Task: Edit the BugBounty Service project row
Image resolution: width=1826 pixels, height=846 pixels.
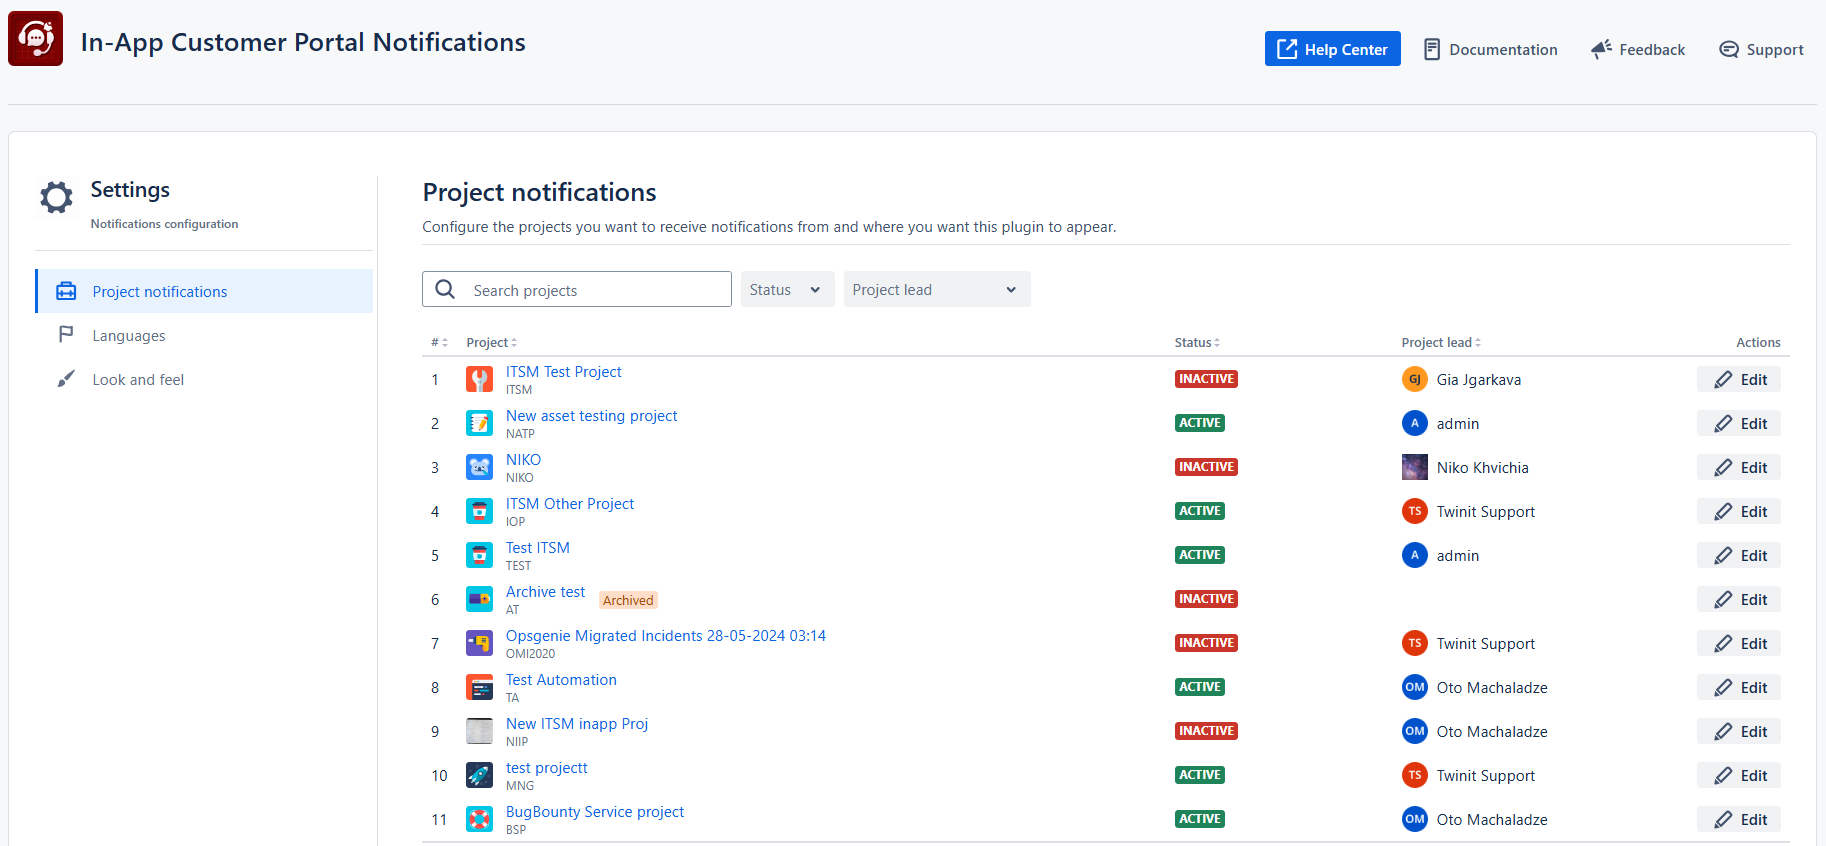Action: point(1739,819)
